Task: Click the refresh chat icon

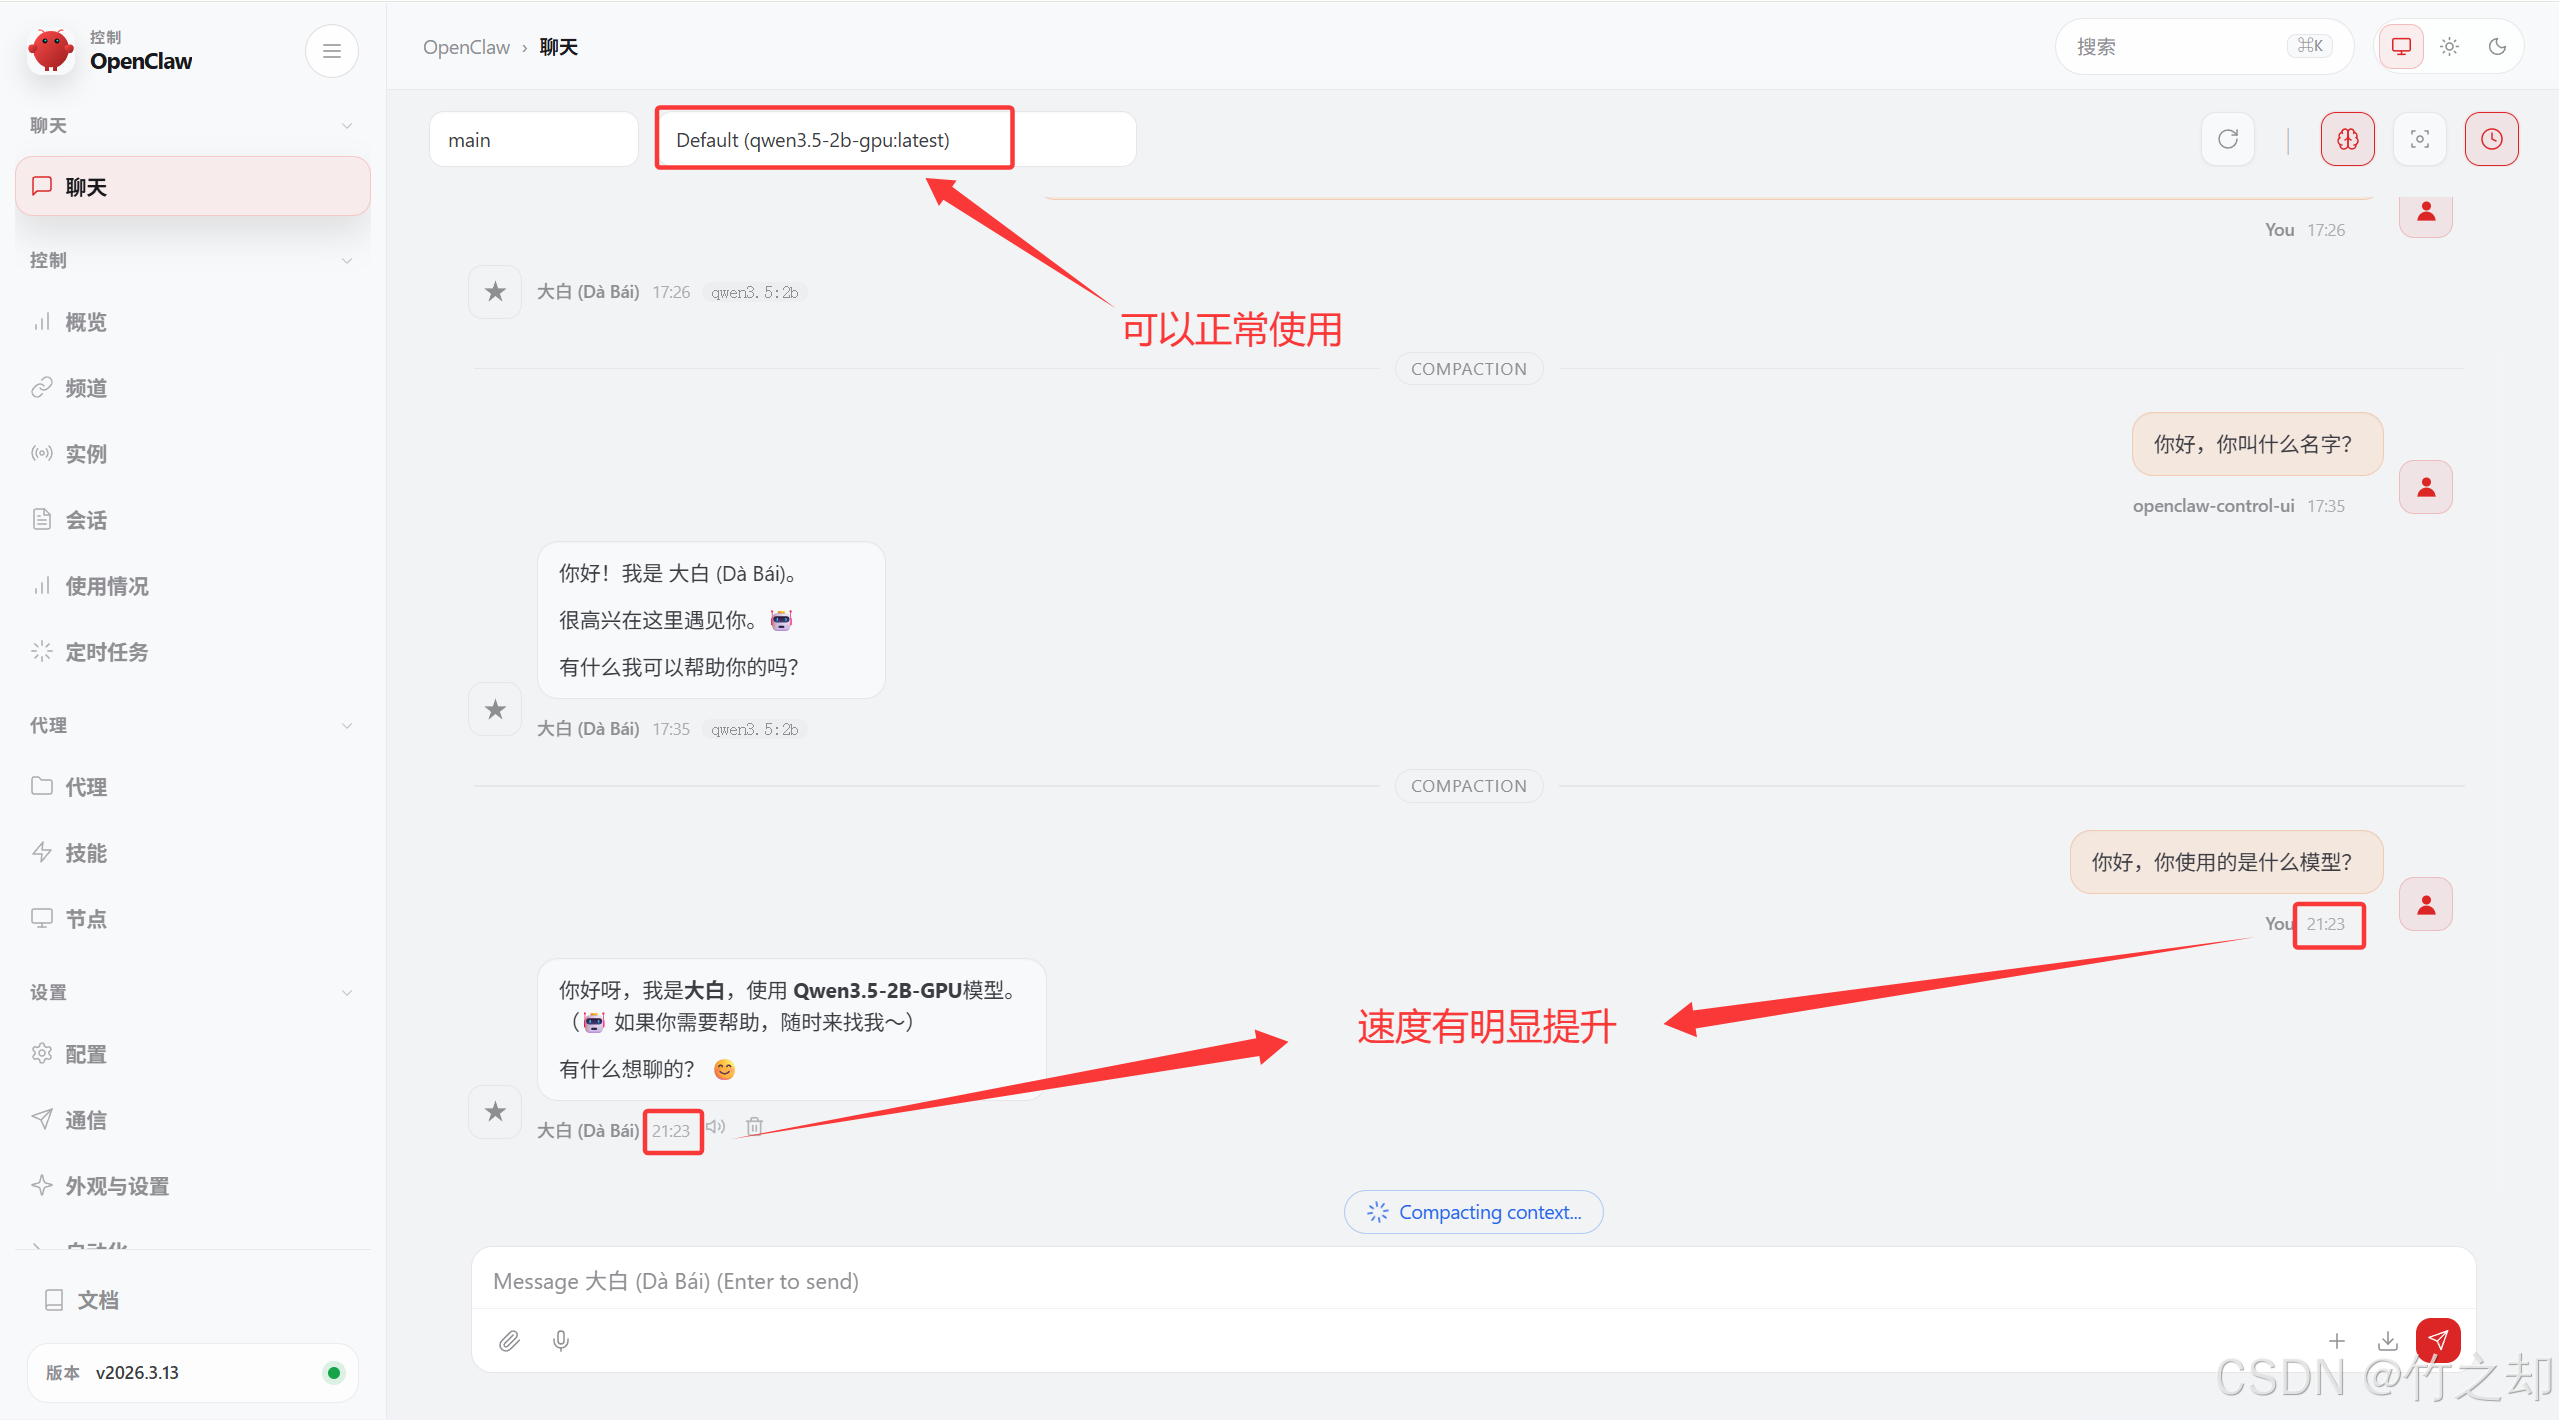Action: point(2227,139)
